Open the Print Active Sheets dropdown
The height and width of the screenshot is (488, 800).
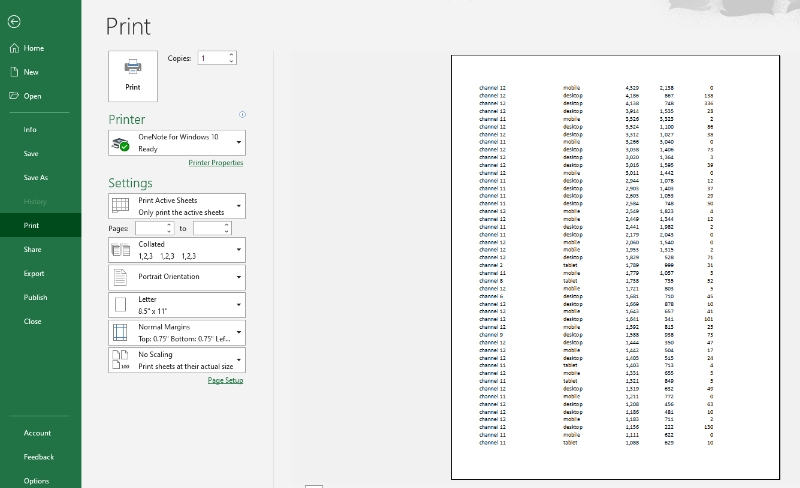click(x=239, y=206)
